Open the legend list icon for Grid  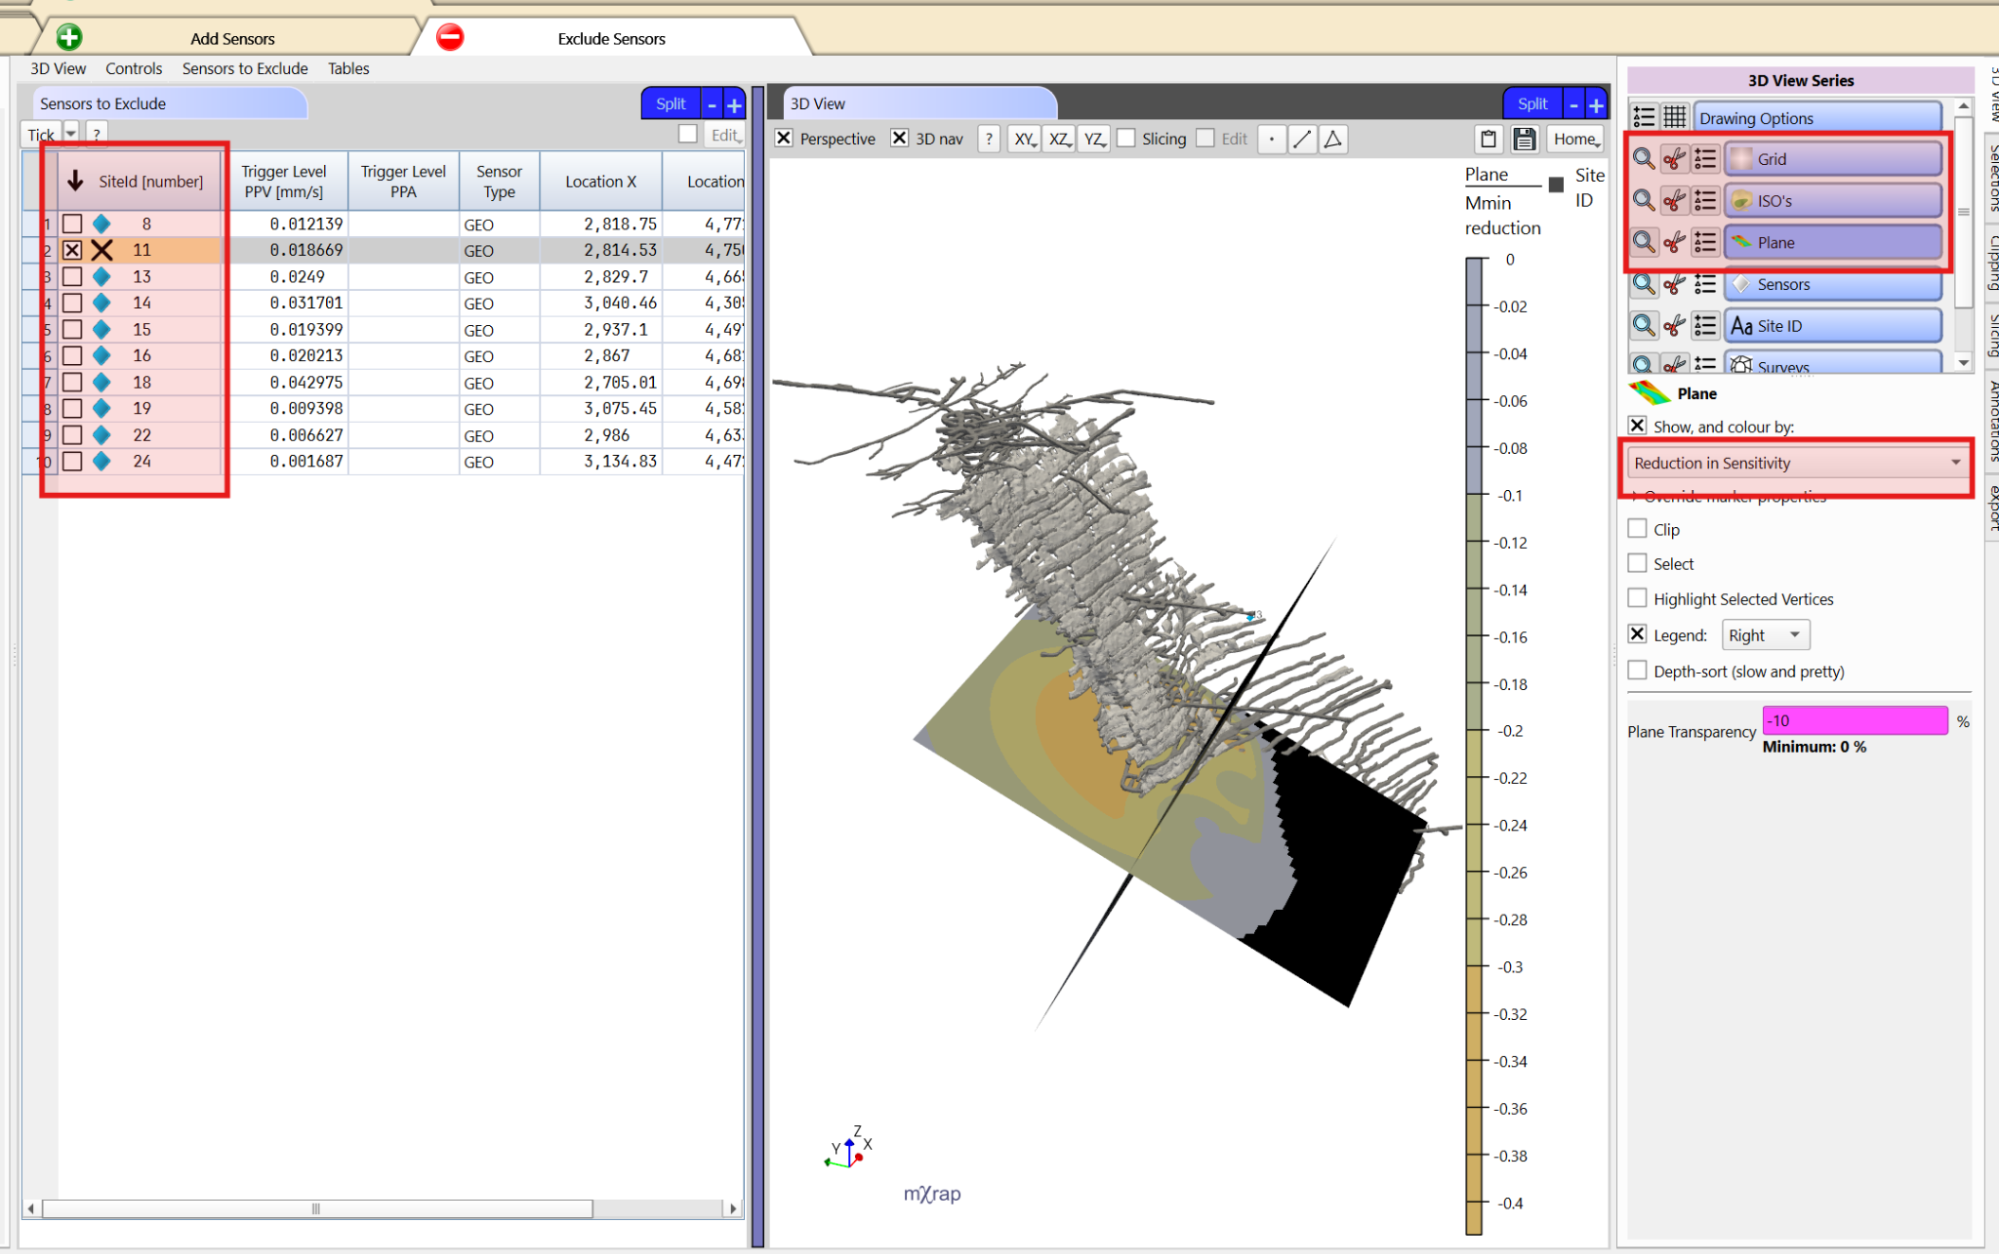coord(1705,159)
